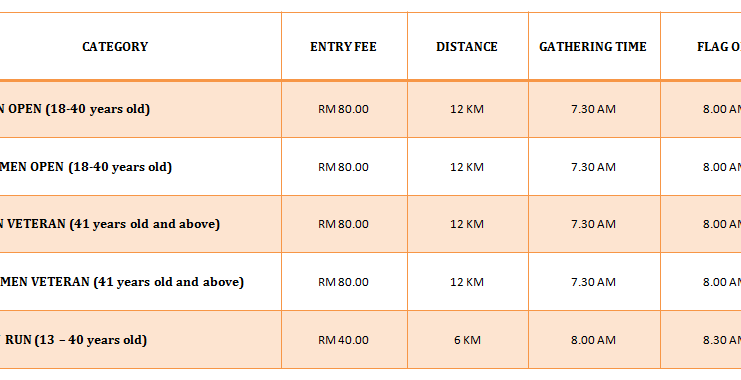This screenshot has width=741, height=380.
Task: Click VETERAN (41 years old and above) in third row
Action: (110, 224)
